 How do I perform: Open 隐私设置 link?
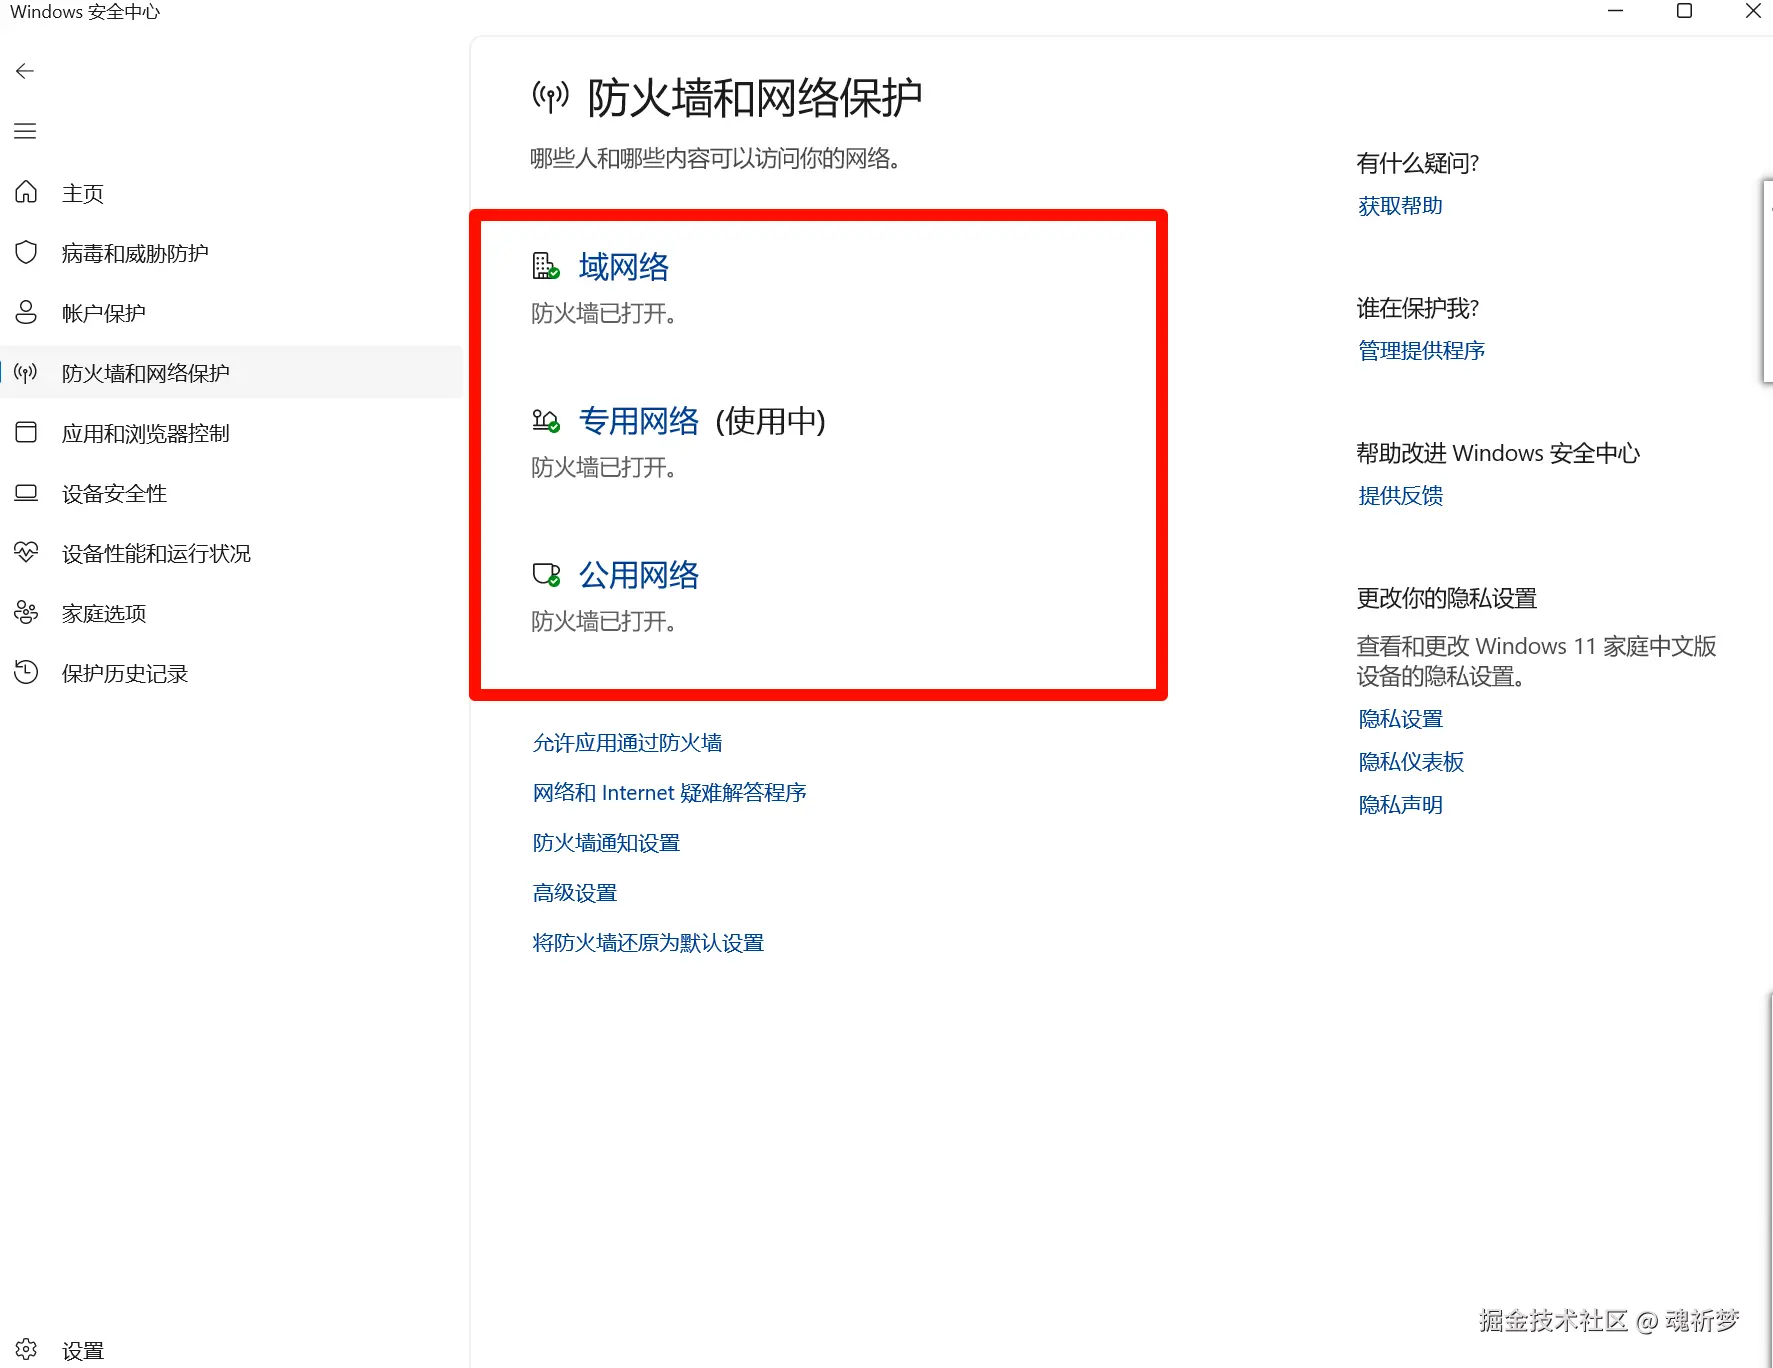(x=1400, y=719)
